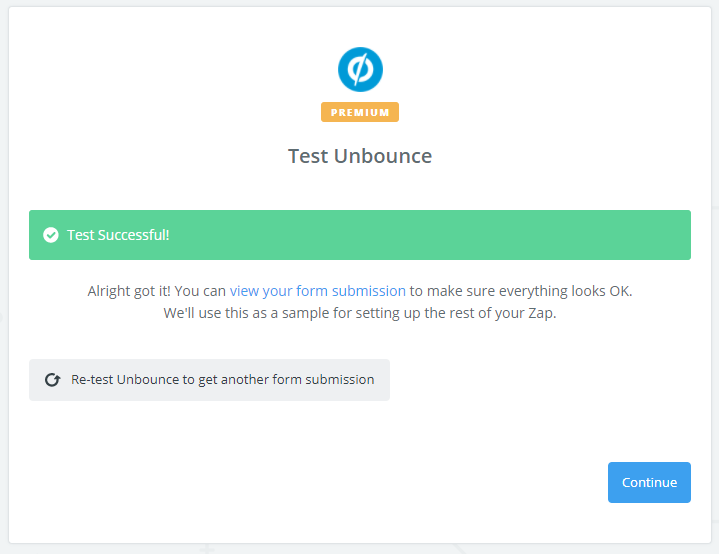Click the empty right end of the green success banner
The width and height of the screenshot is (719, 554).
coord(600,235)
